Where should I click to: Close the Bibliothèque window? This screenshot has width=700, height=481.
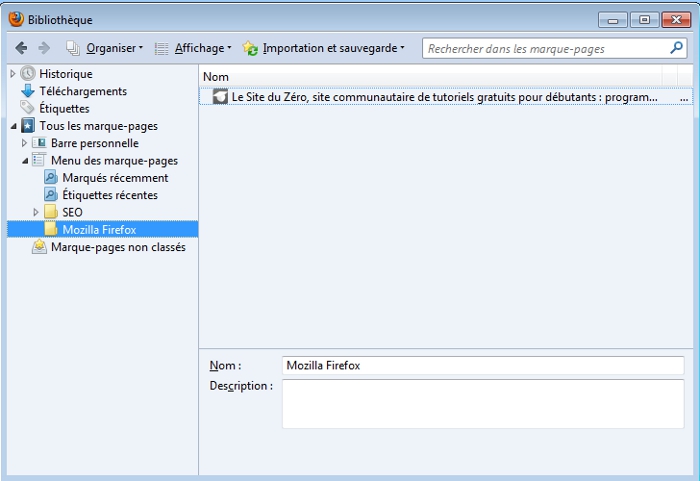click(676, 20)
